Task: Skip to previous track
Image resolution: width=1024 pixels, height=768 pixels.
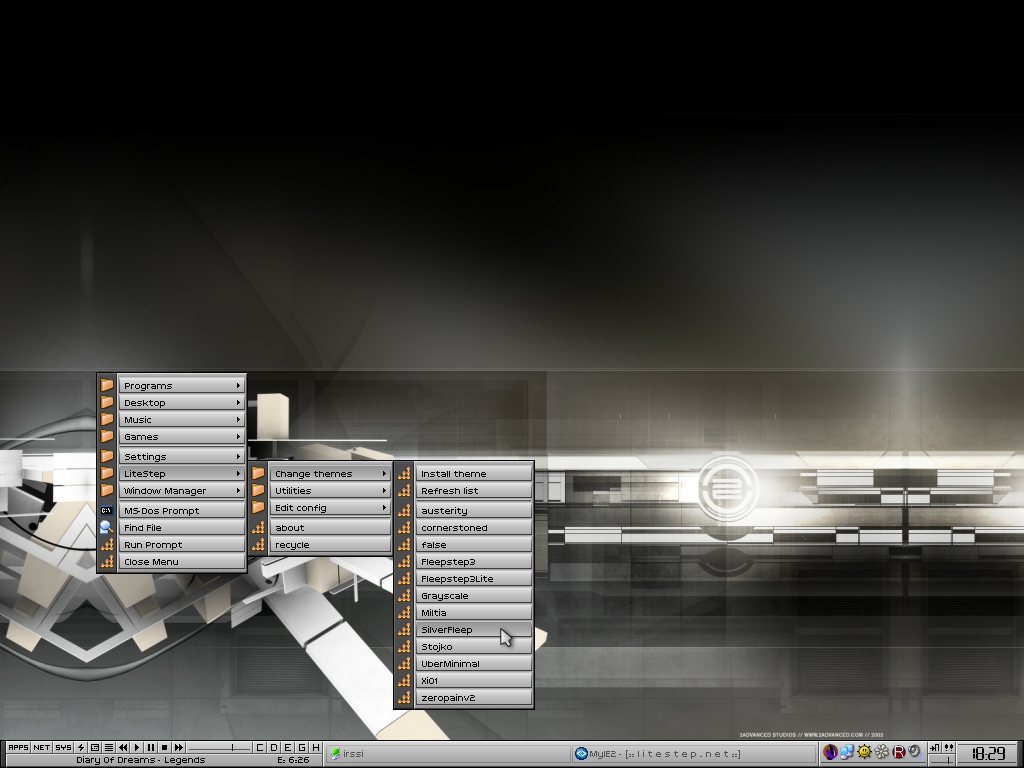Action: point(123,747)
